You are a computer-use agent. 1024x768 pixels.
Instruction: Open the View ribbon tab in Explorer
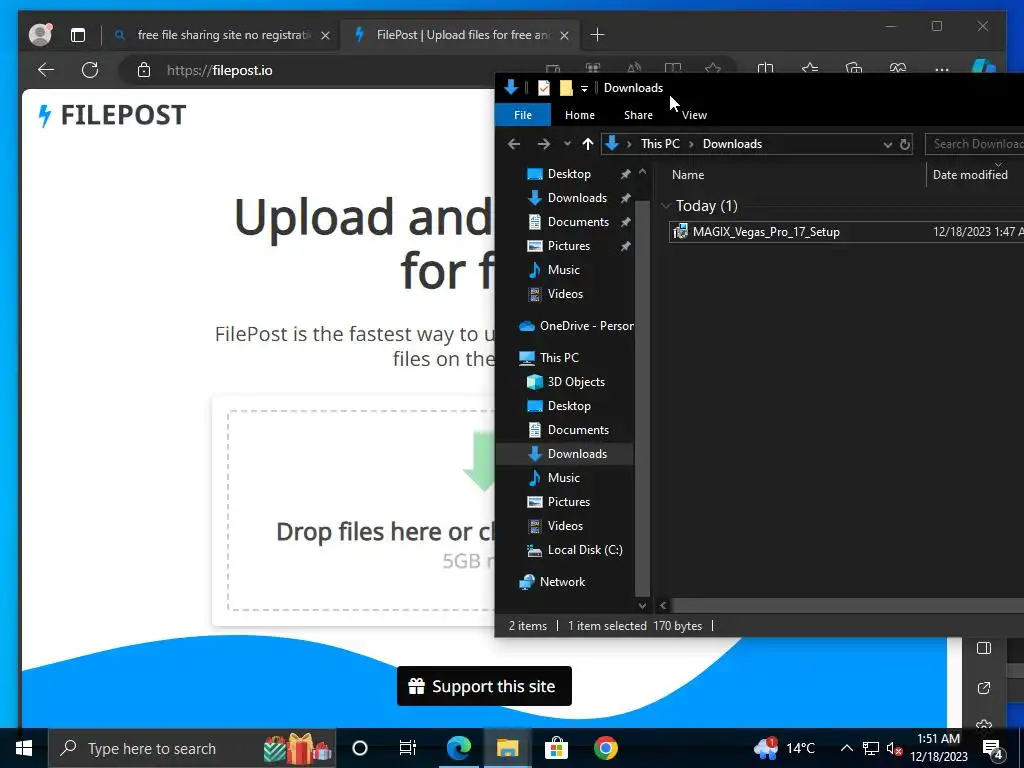coord(694,115)
